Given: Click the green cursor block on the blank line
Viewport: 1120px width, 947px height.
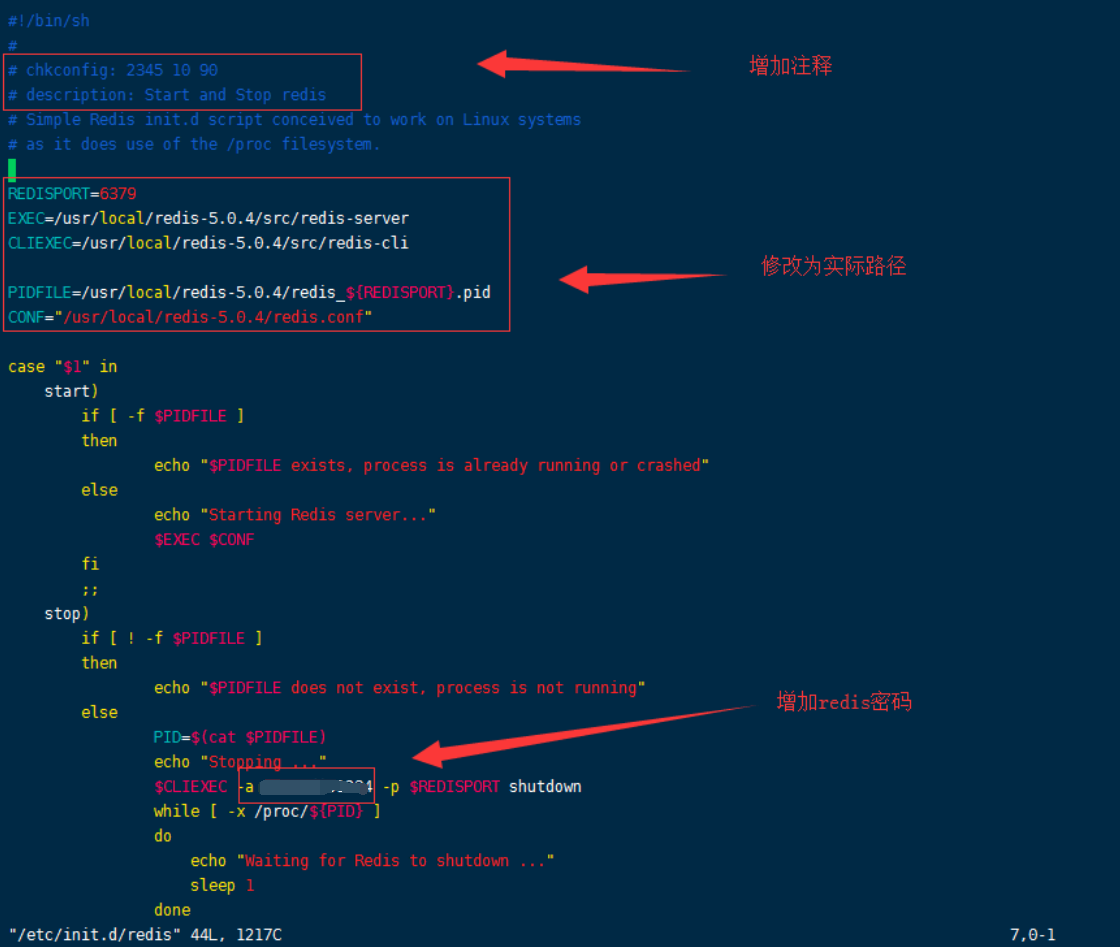Looking at the screenshot, I should pyautogui.click(x=12, y=170).
